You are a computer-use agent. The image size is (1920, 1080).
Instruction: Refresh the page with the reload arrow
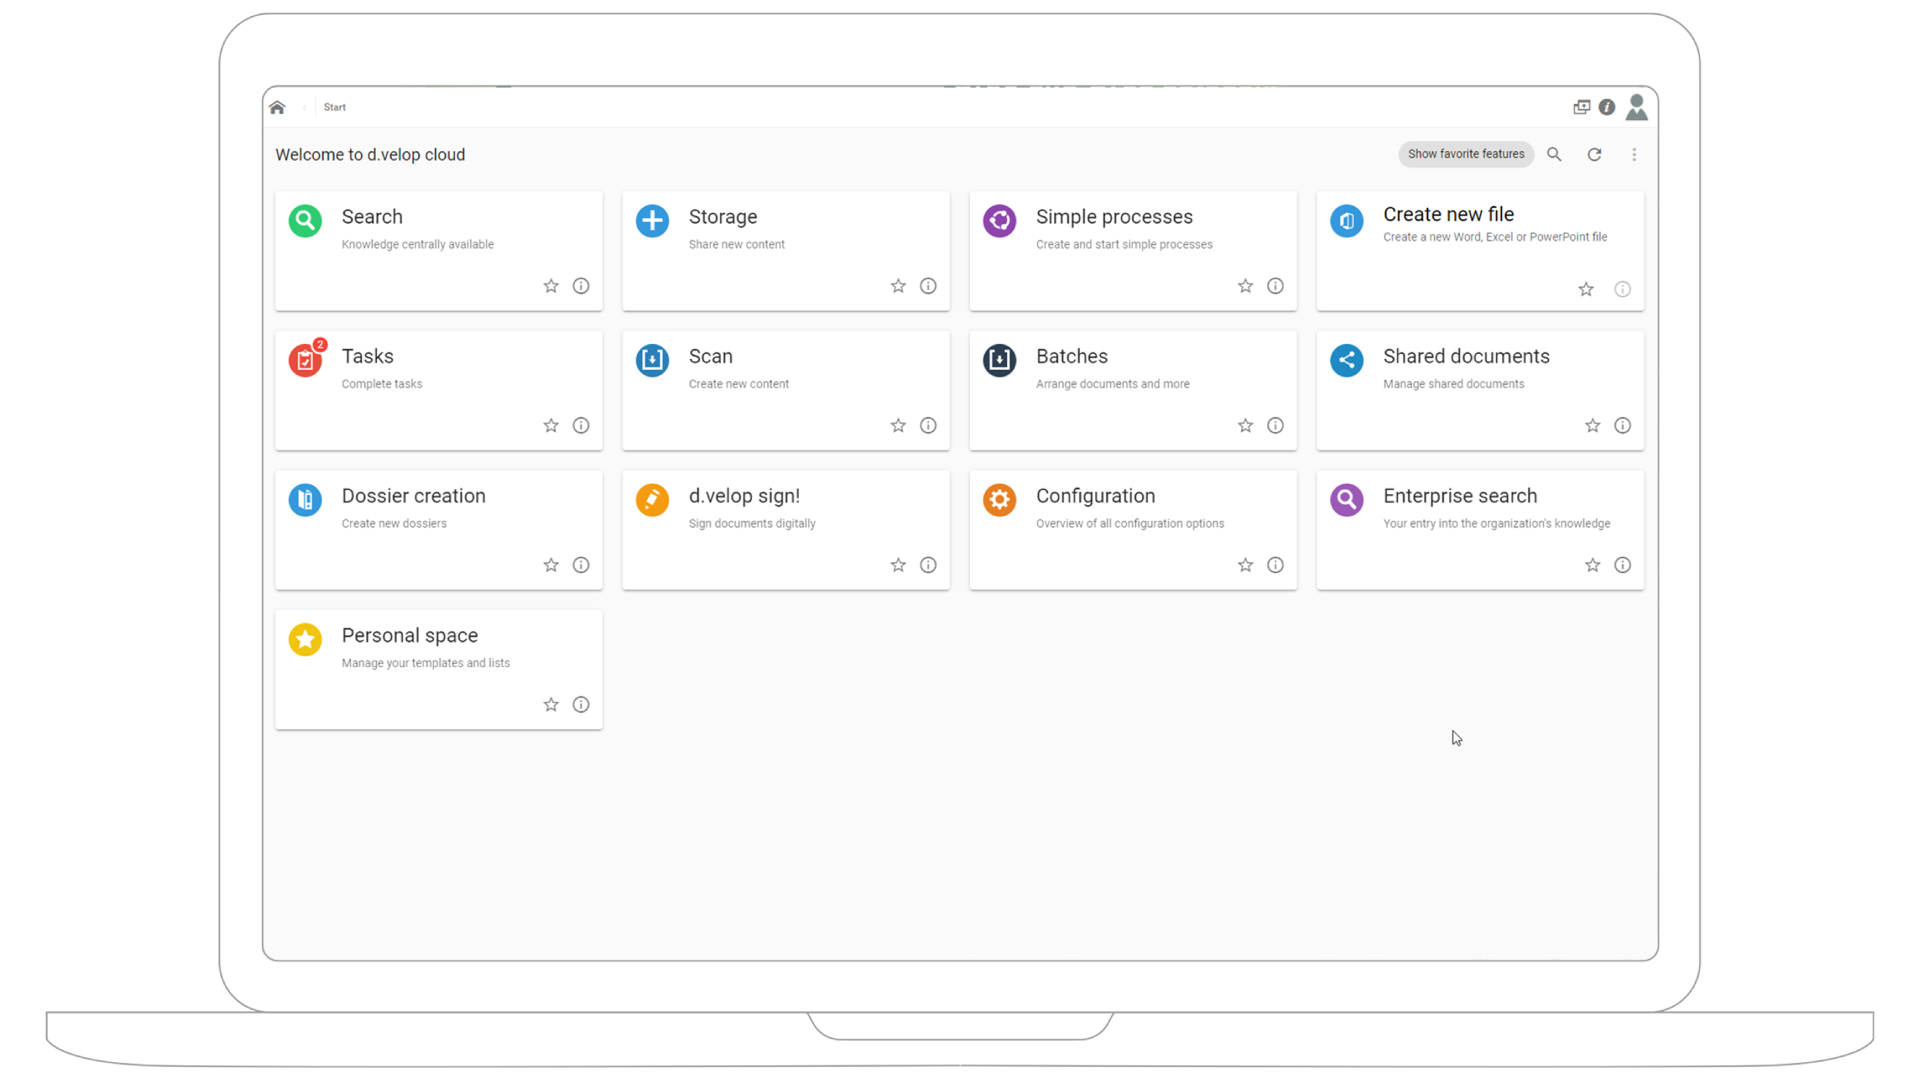coord(1594,154)
